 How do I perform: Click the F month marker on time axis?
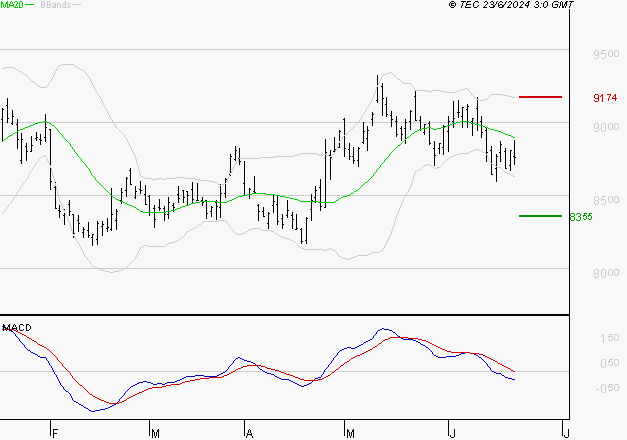click(x=55, y=434)
